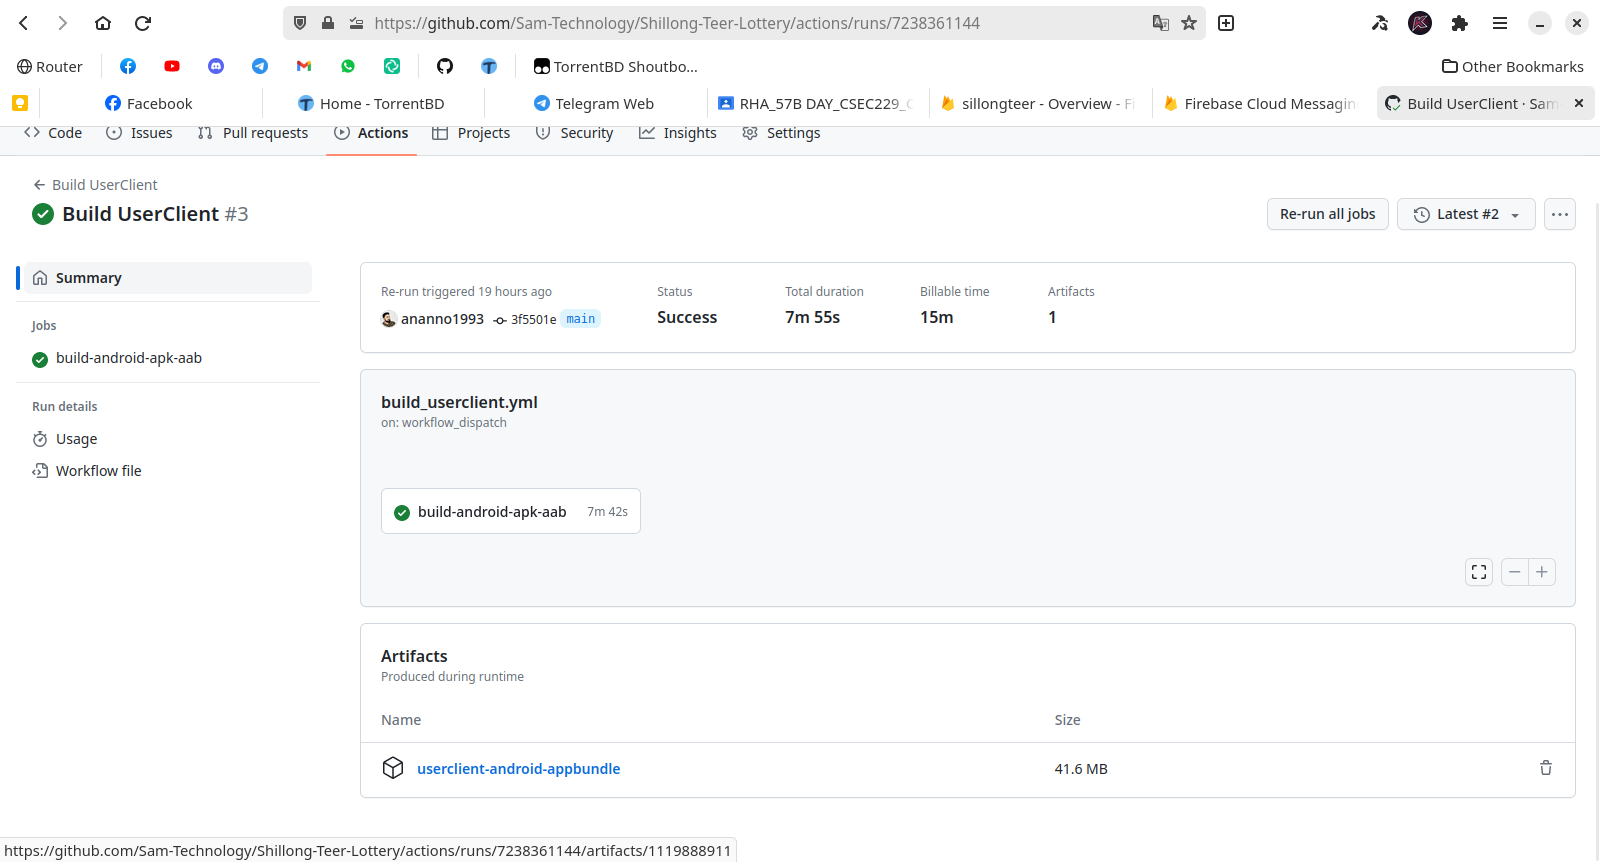Reload the page with browser refresh icon
The image size is (1600, 862).
pyautogui.click(x=143, y=23)
